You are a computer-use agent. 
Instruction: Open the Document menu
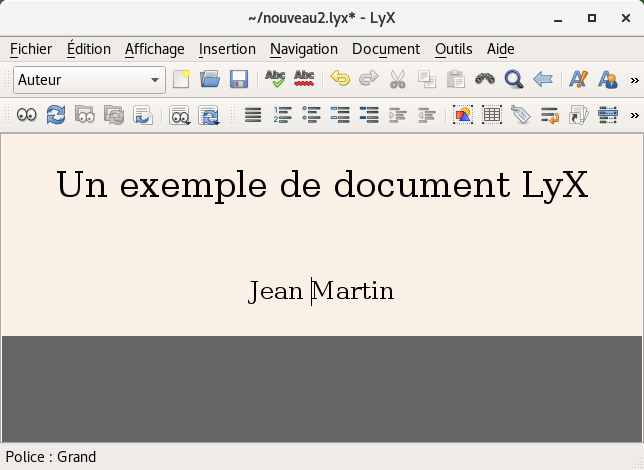[x=386, y=49]
